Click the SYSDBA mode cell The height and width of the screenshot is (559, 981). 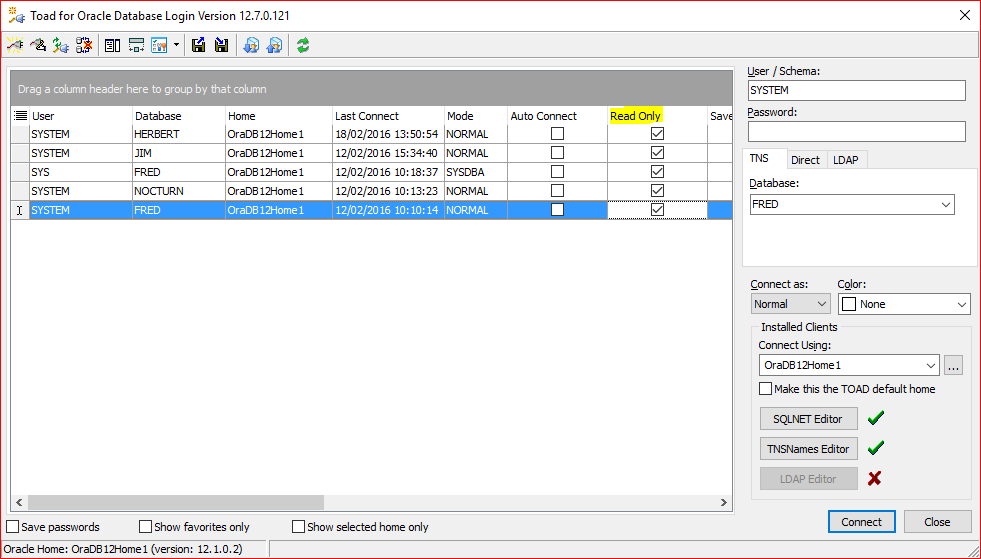pyautogui.click(x=476, y=172)
